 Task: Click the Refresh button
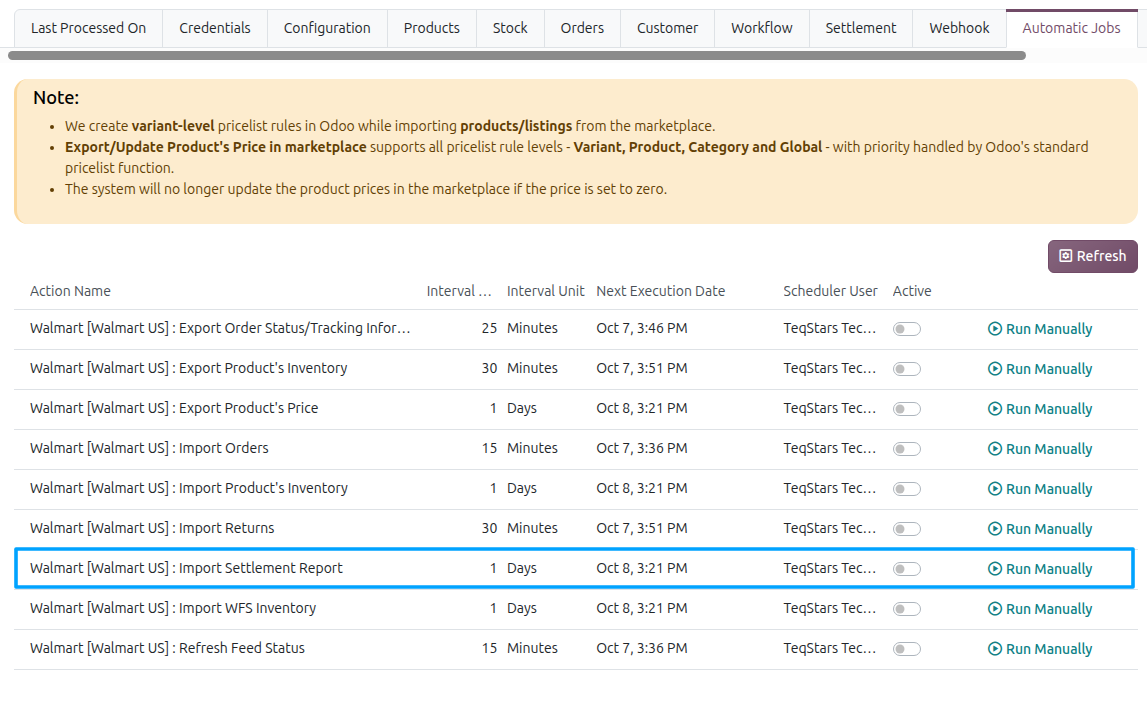(1092, 256)
